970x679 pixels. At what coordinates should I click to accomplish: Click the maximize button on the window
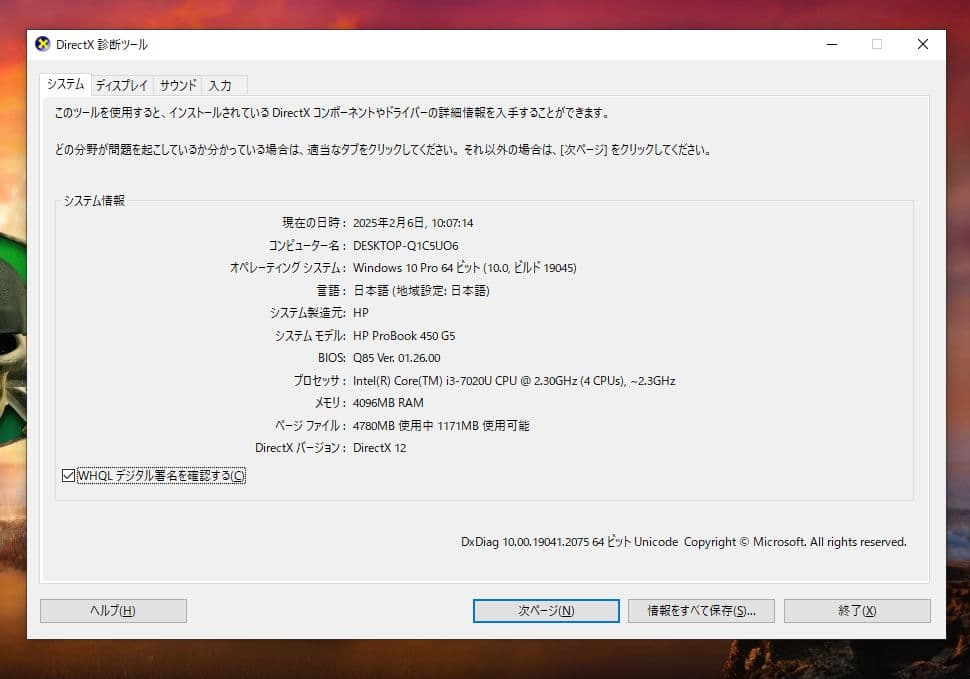tap(877, 44)
